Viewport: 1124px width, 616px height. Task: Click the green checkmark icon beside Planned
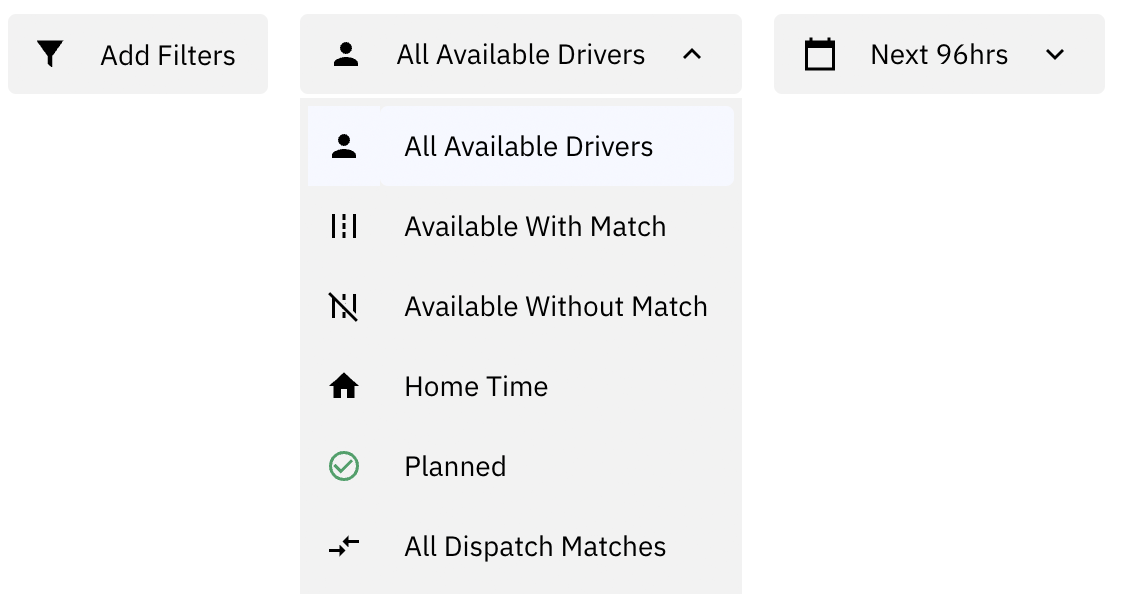[344, 466]
